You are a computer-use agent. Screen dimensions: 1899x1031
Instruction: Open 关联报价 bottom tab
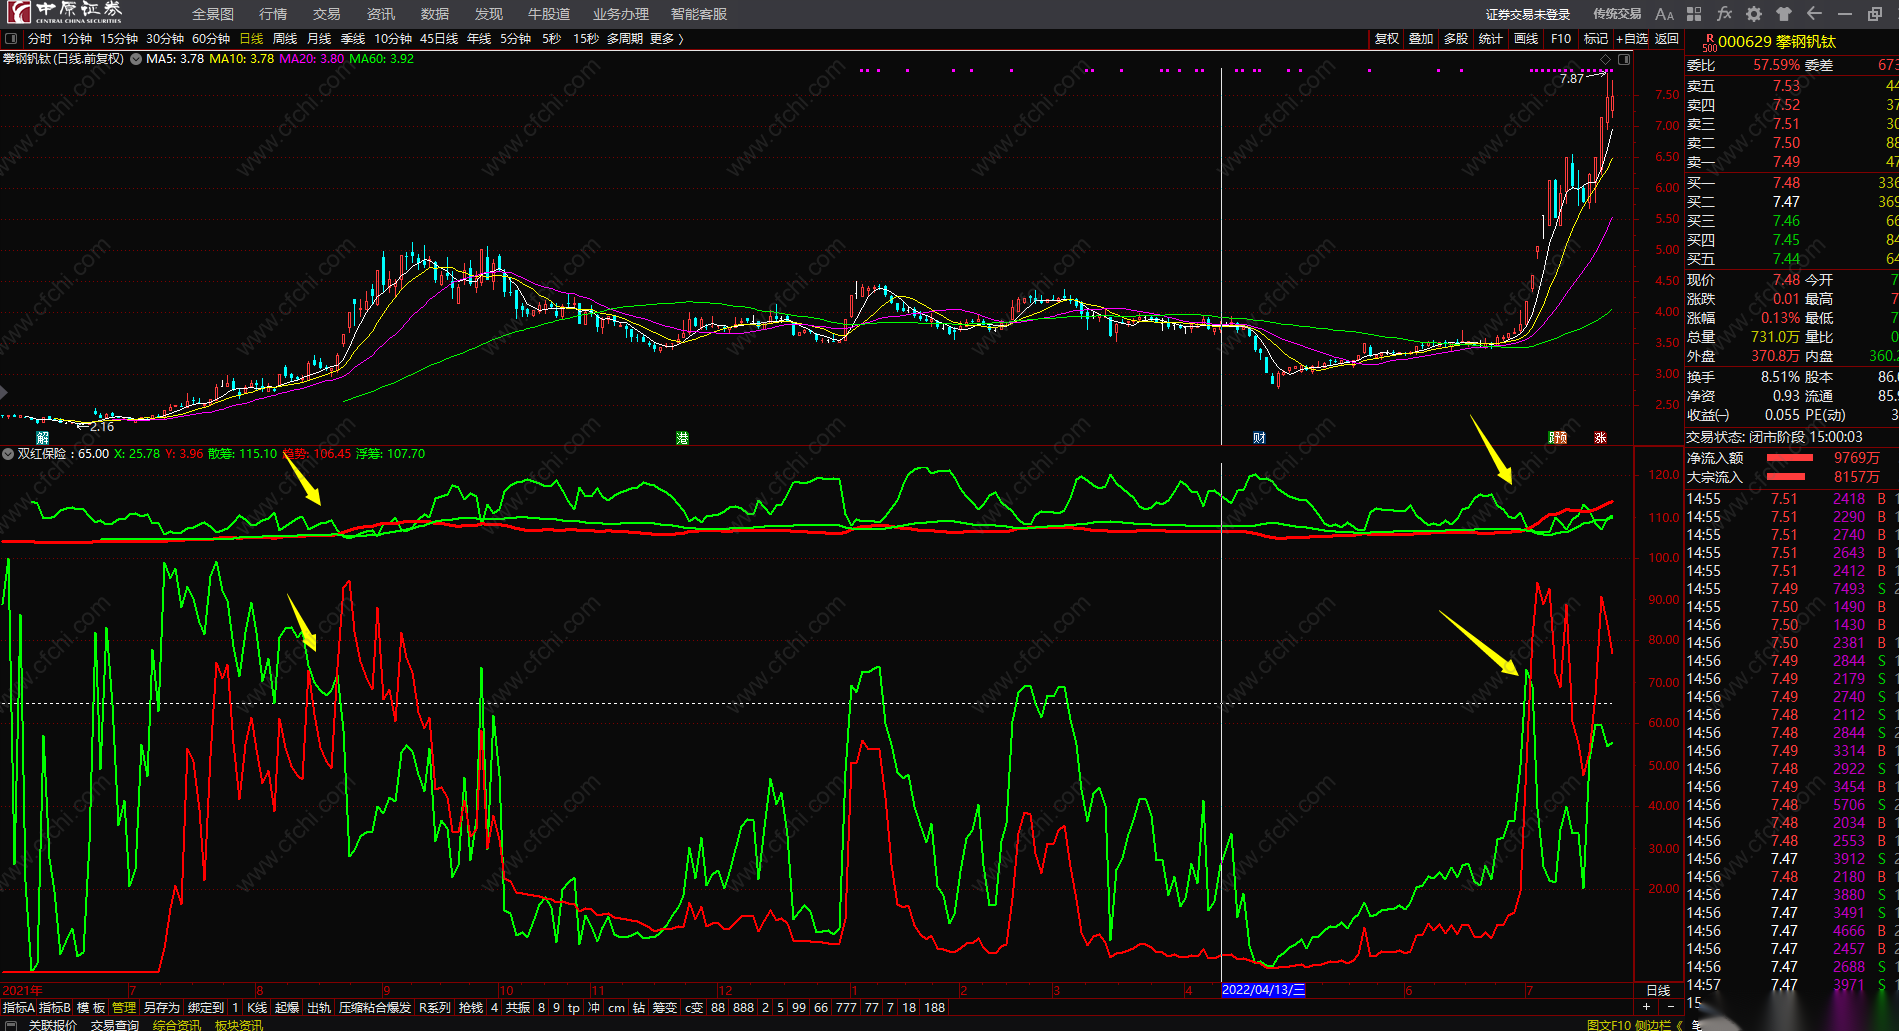[x=52, y=1025]
